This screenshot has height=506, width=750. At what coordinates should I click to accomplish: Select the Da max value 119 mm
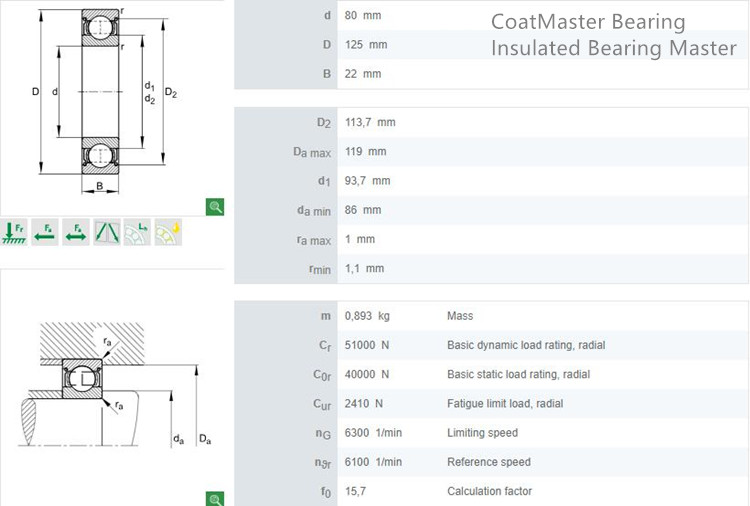click(365, 151)
